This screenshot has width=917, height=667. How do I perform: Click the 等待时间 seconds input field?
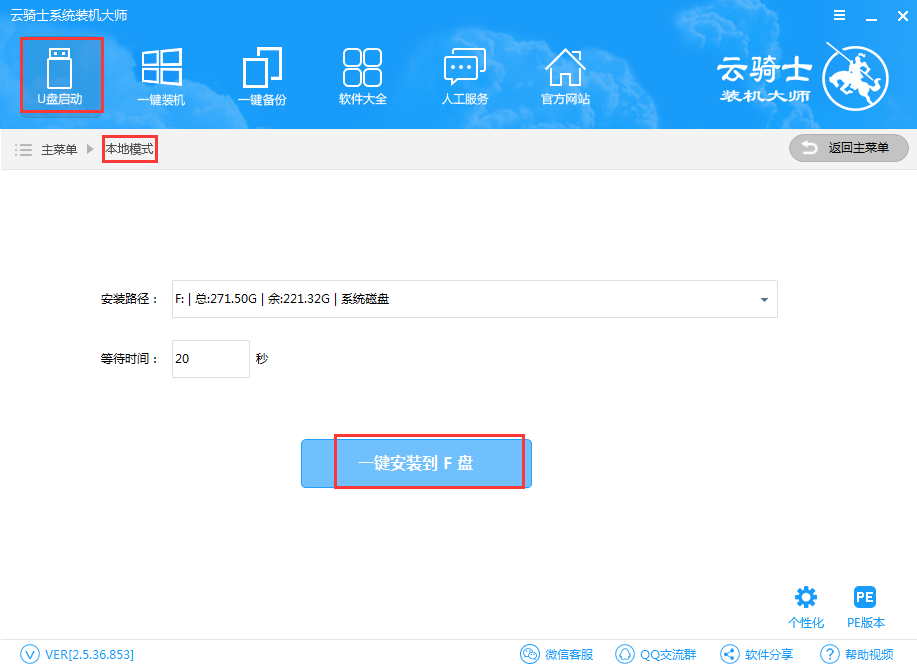pyautogui.click(x=211, y=358)
